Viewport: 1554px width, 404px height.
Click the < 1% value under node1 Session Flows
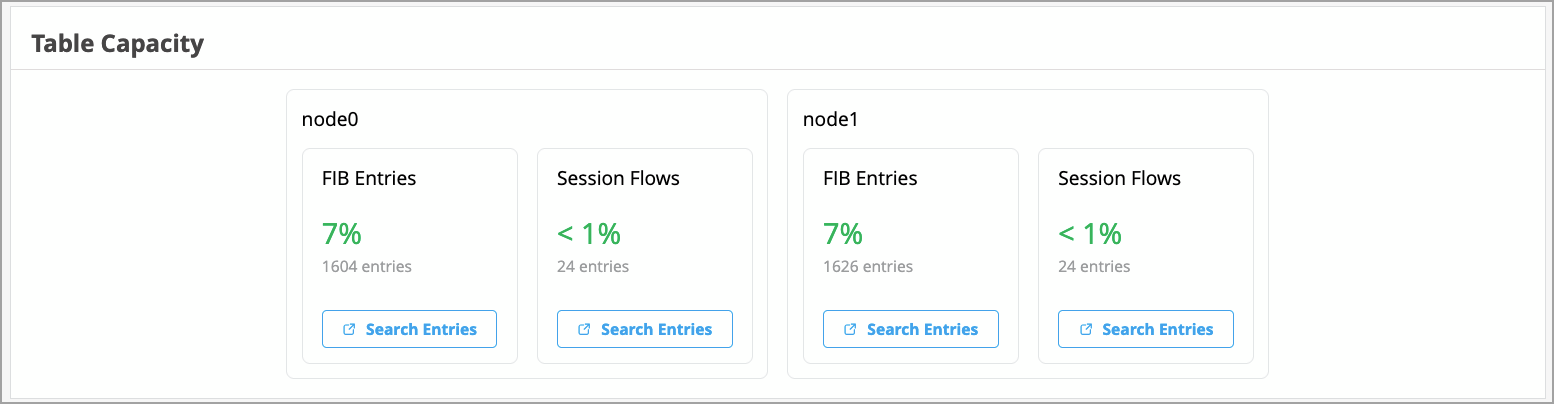pos(1090,234)
